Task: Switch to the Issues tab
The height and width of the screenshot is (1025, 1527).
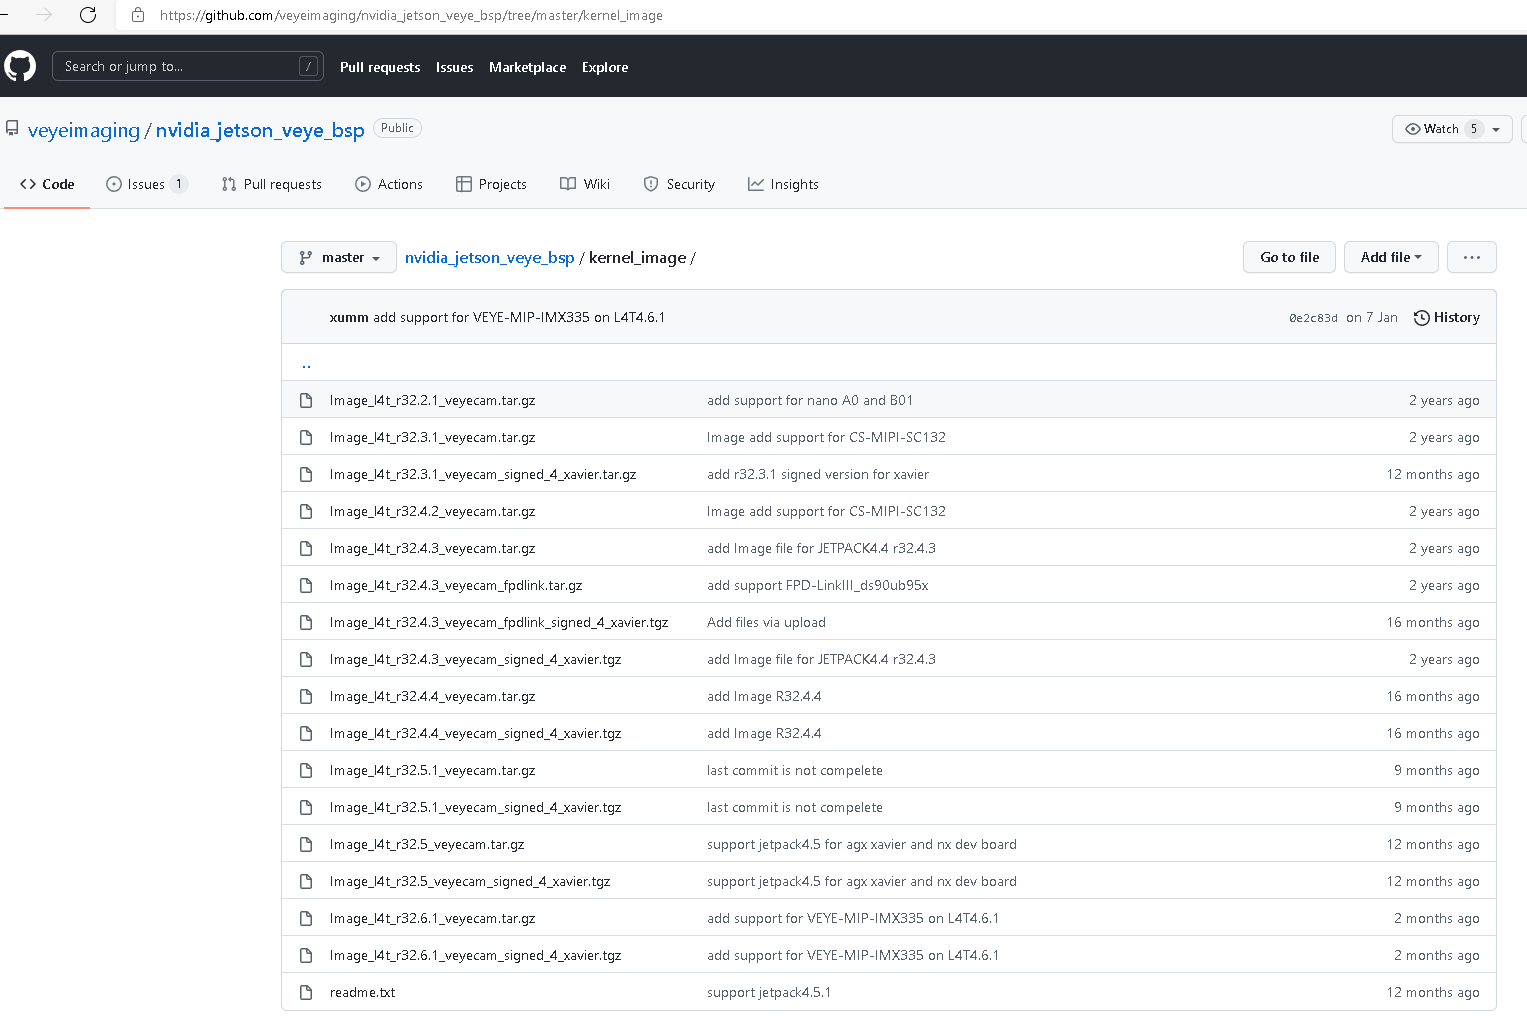Action: point(146,184)
